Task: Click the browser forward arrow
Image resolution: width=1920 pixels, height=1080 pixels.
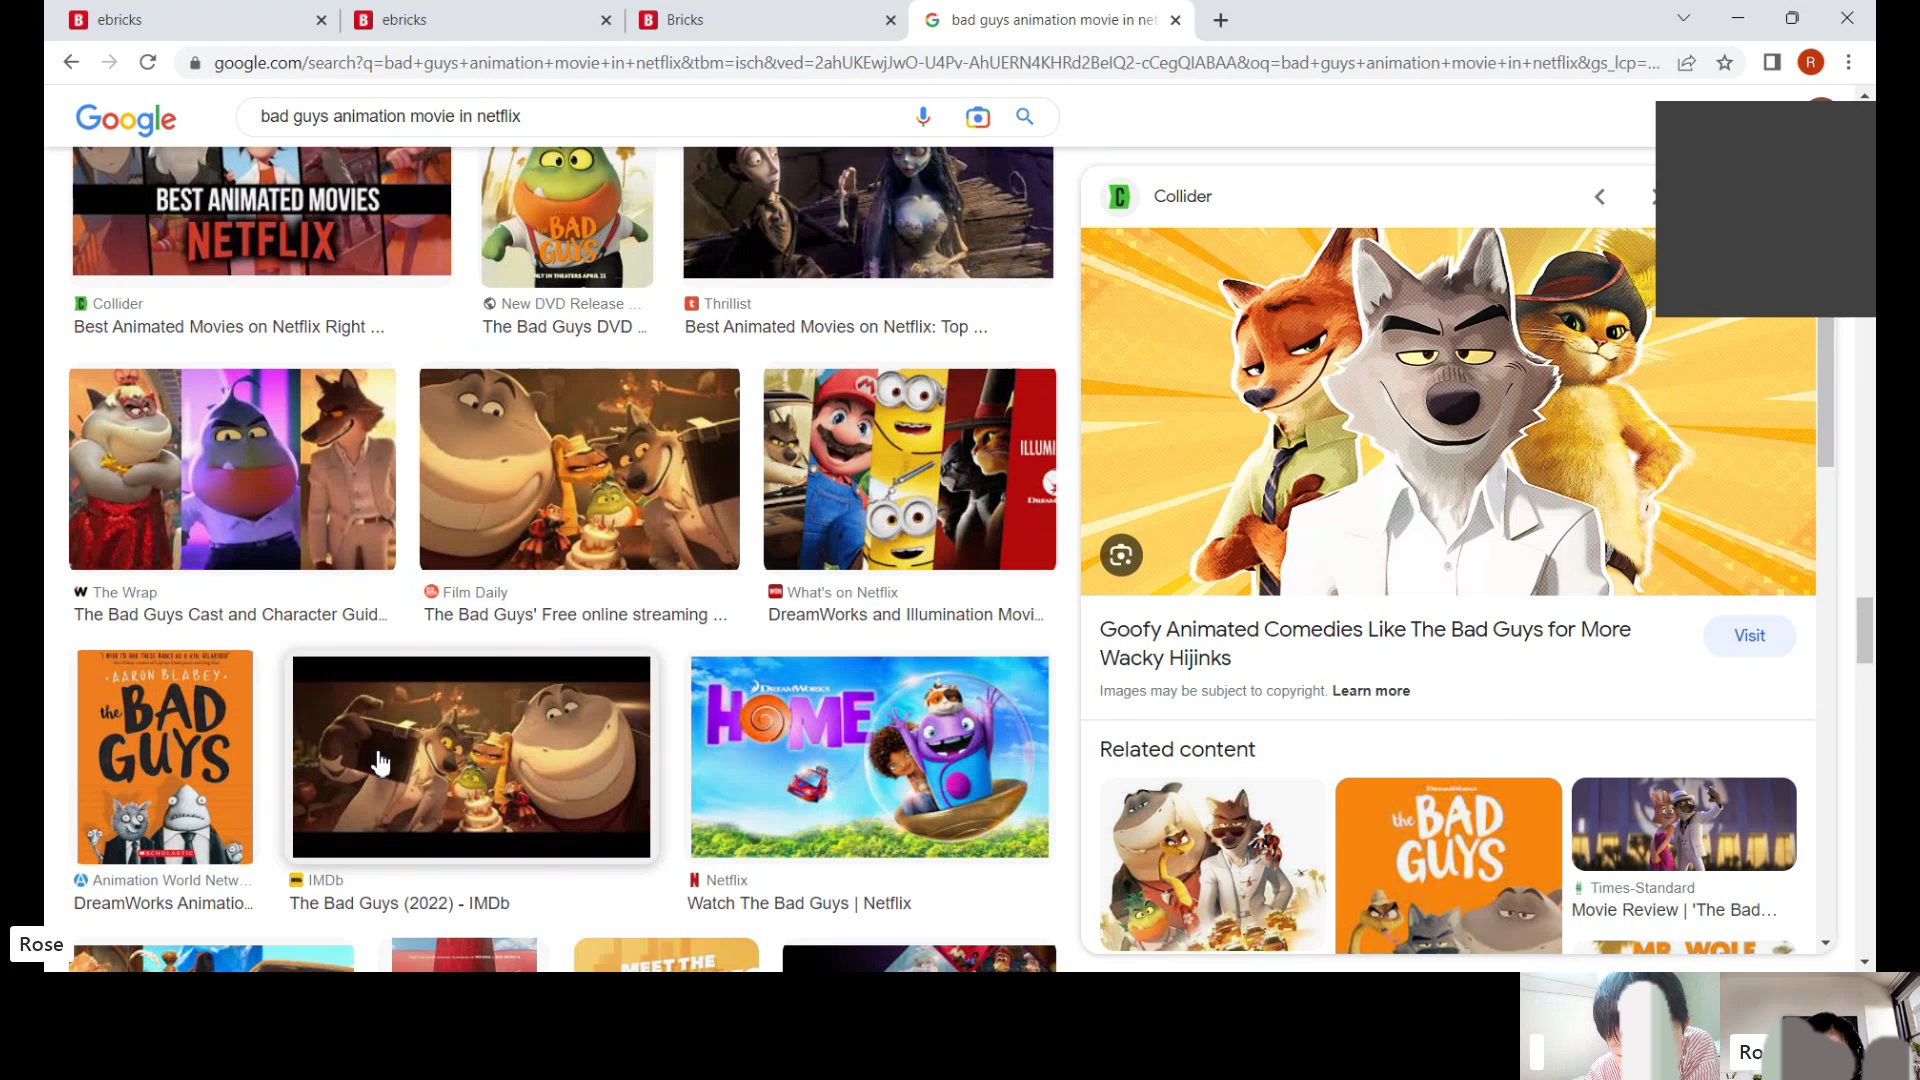Action: tap(109, 62)
